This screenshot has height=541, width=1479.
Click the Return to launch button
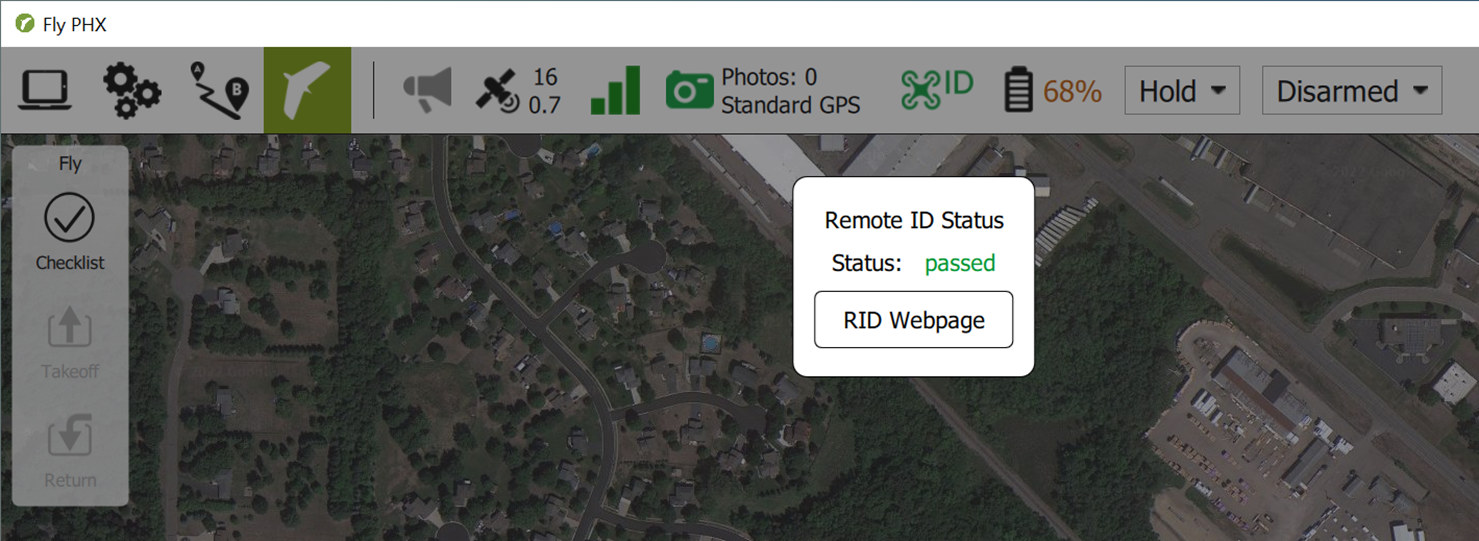(70, 452)
